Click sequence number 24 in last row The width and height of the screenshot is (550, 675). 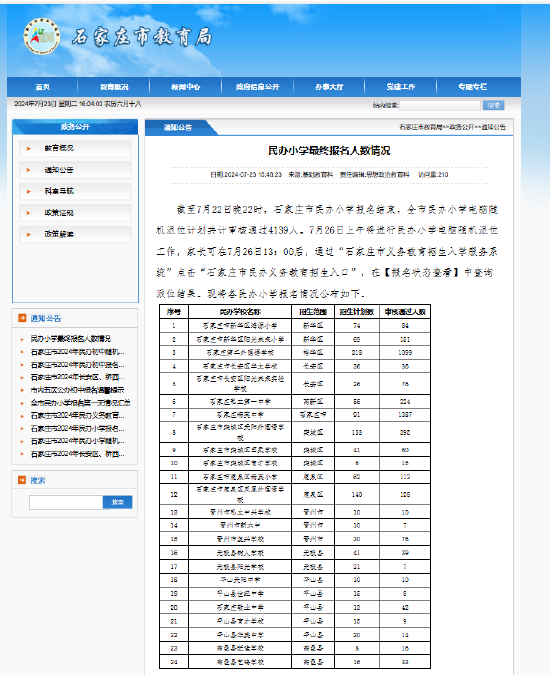click(x=174, y=662)
